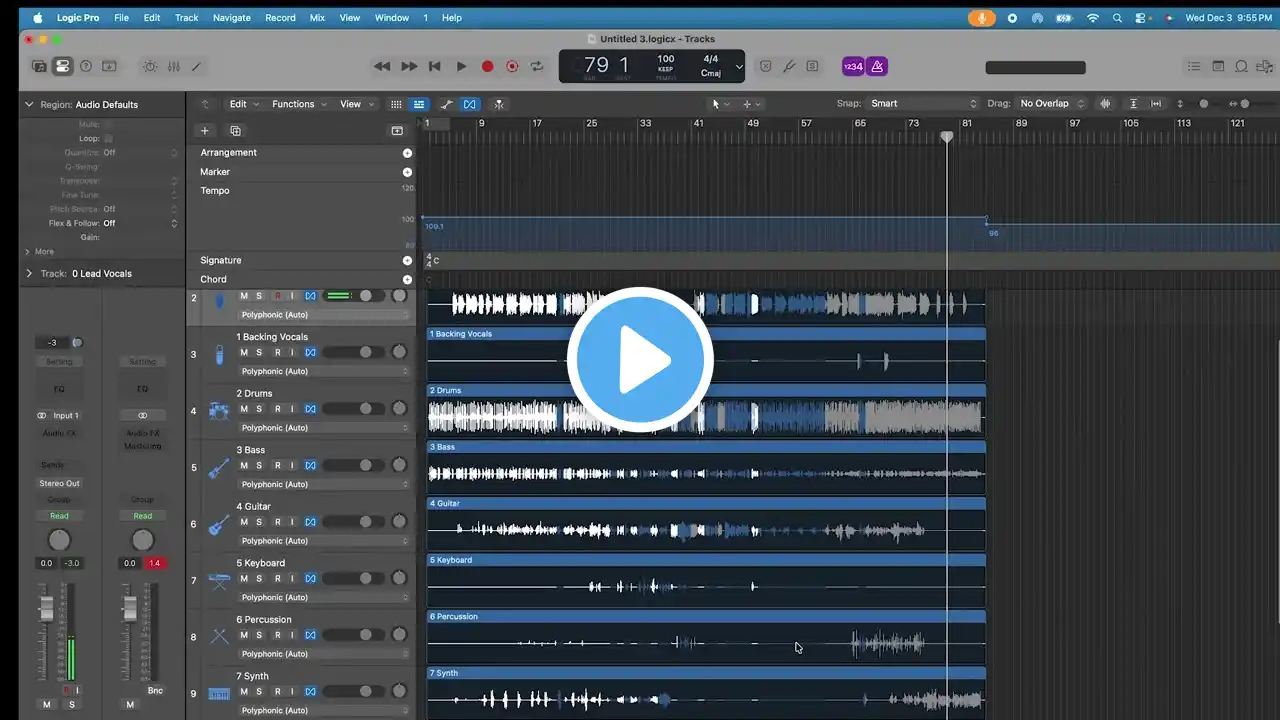Viewport: 1280px width, 720px height.
Task: Toggle the Automation curve icon
Action: pyautogui.click(x=446, y=104)
